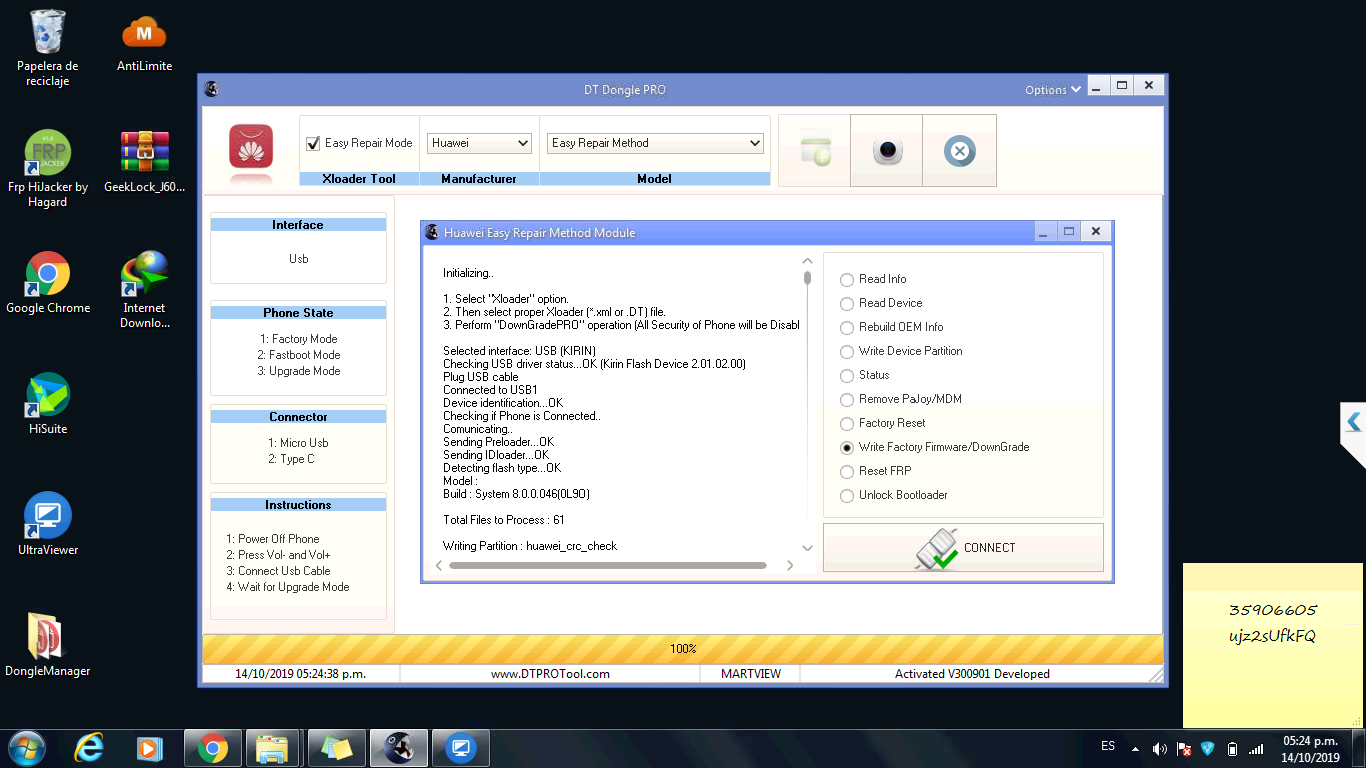Image resolution: width=1366 pixels, height=768 pixels.
Task: Open Internet Download Manager desktop icon
Action: coord(144,290)
